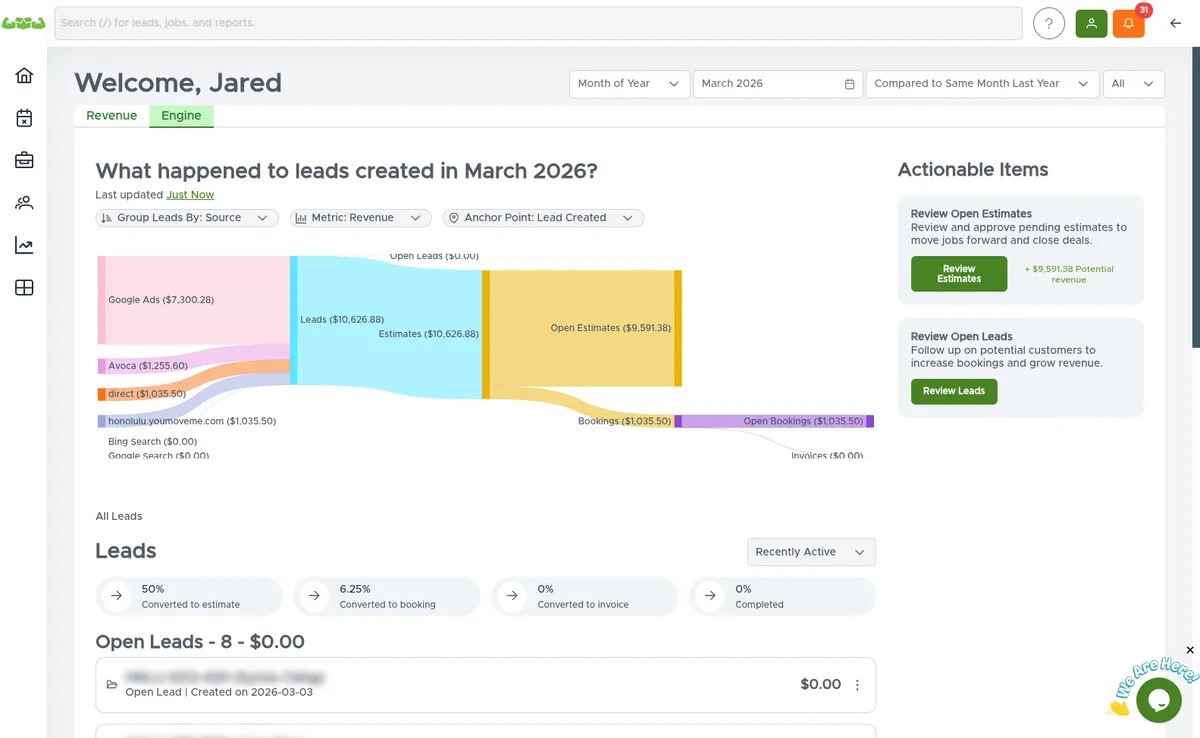The image size is (1200, 738).
Task: Select the calendar schedule icon in the sidebar
Action: click(x=24, y=117)
